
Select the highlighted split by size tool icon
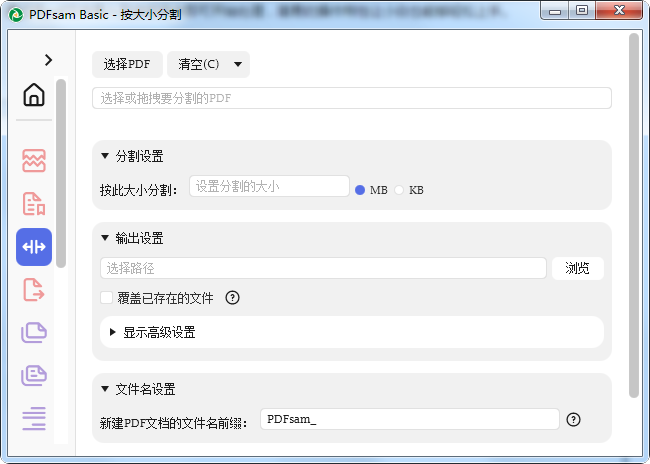click(x=34, y=247)
